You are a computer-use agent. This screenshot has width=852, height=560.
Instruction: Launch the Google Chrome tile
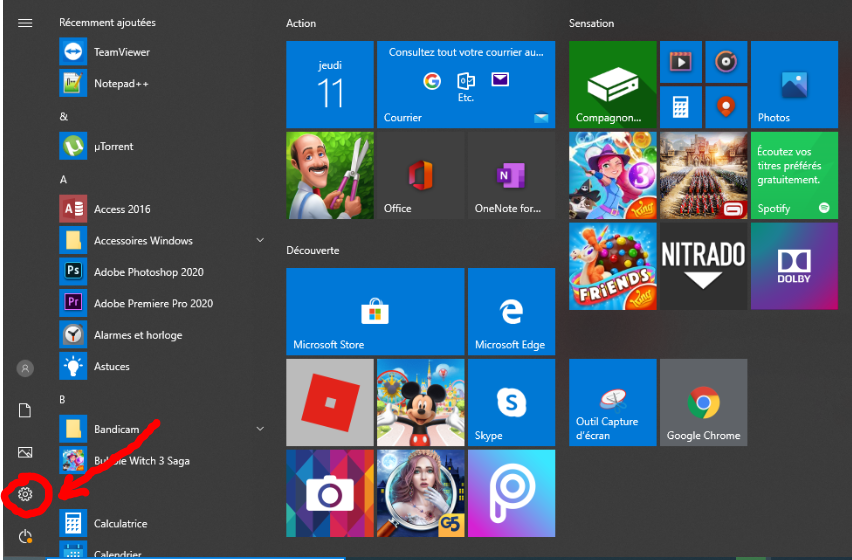pyautogui.click(x=703, y=402)
